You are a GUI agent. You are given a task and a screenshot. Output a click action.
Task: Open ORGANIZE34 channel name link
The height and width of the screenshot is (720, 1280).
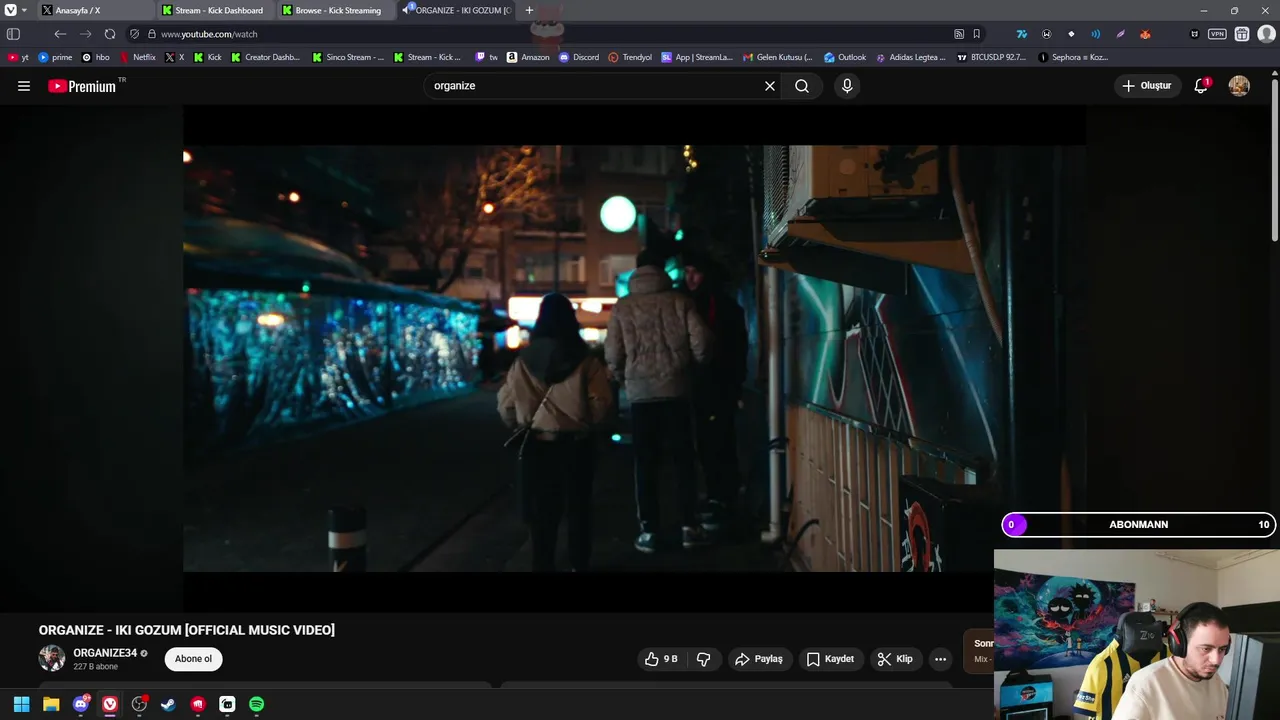[x=105, y=653]
